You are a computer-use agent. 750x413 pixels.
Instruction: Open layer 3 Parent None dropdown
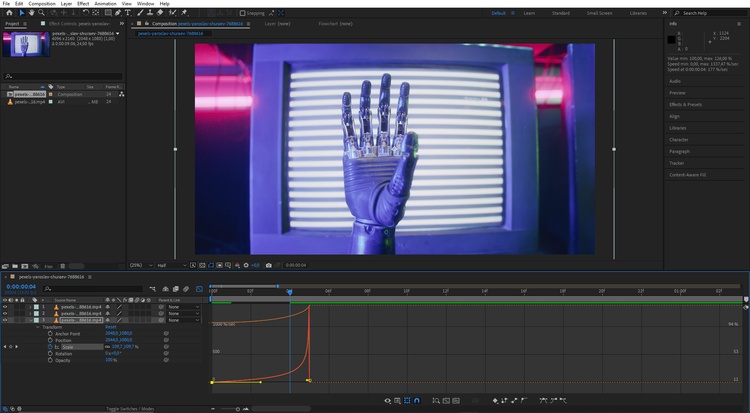(184, 320)
